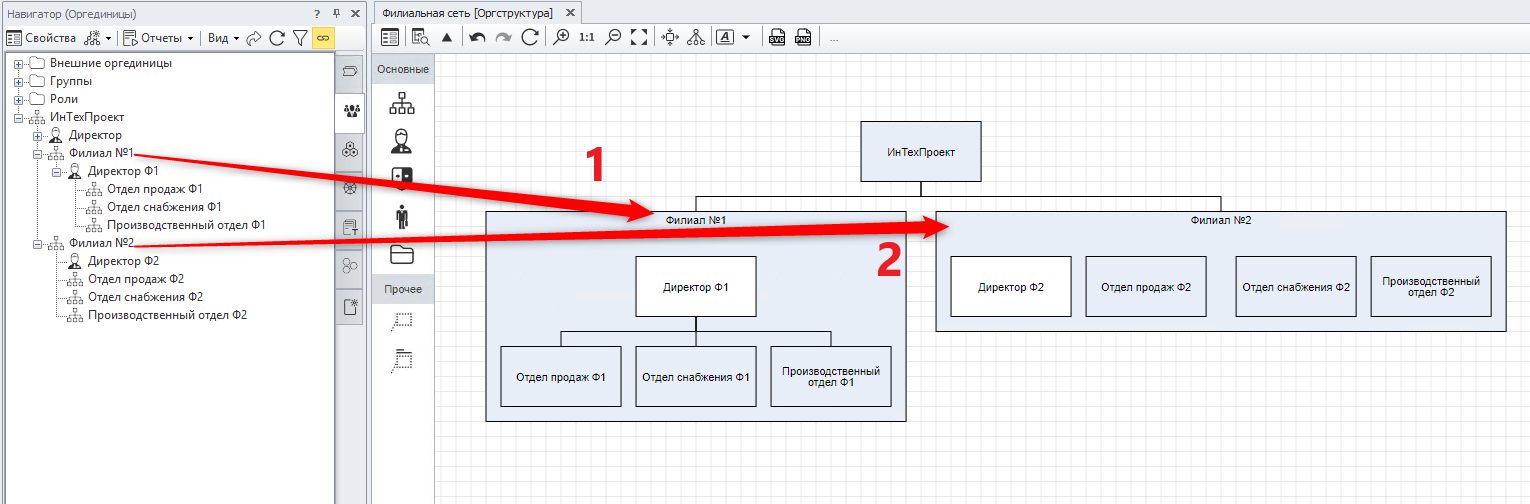Collapse the Филиал №1 tree node
The width and height of the screenshot is (1530, 504).
[37, 154]
